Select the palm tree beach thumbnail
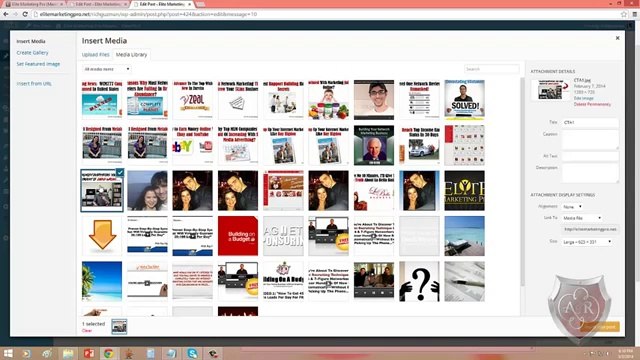 pos(102,281)
